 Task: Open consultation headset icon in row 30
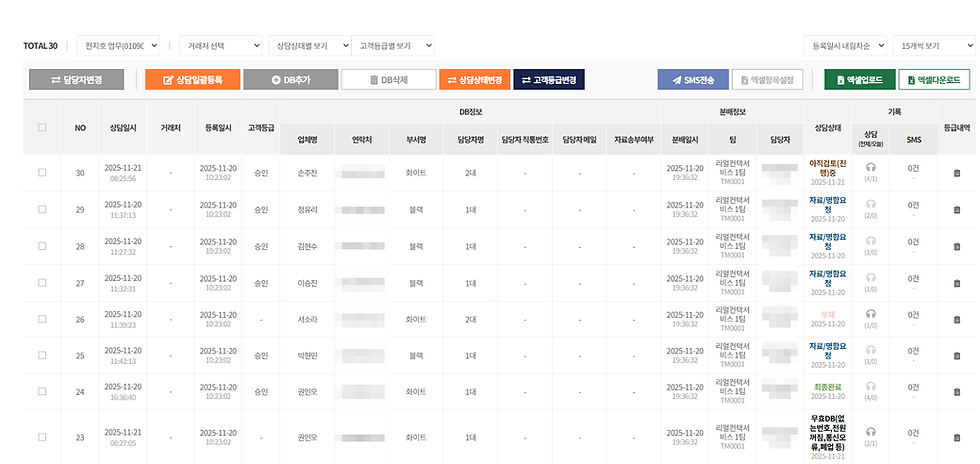point(871,168)
